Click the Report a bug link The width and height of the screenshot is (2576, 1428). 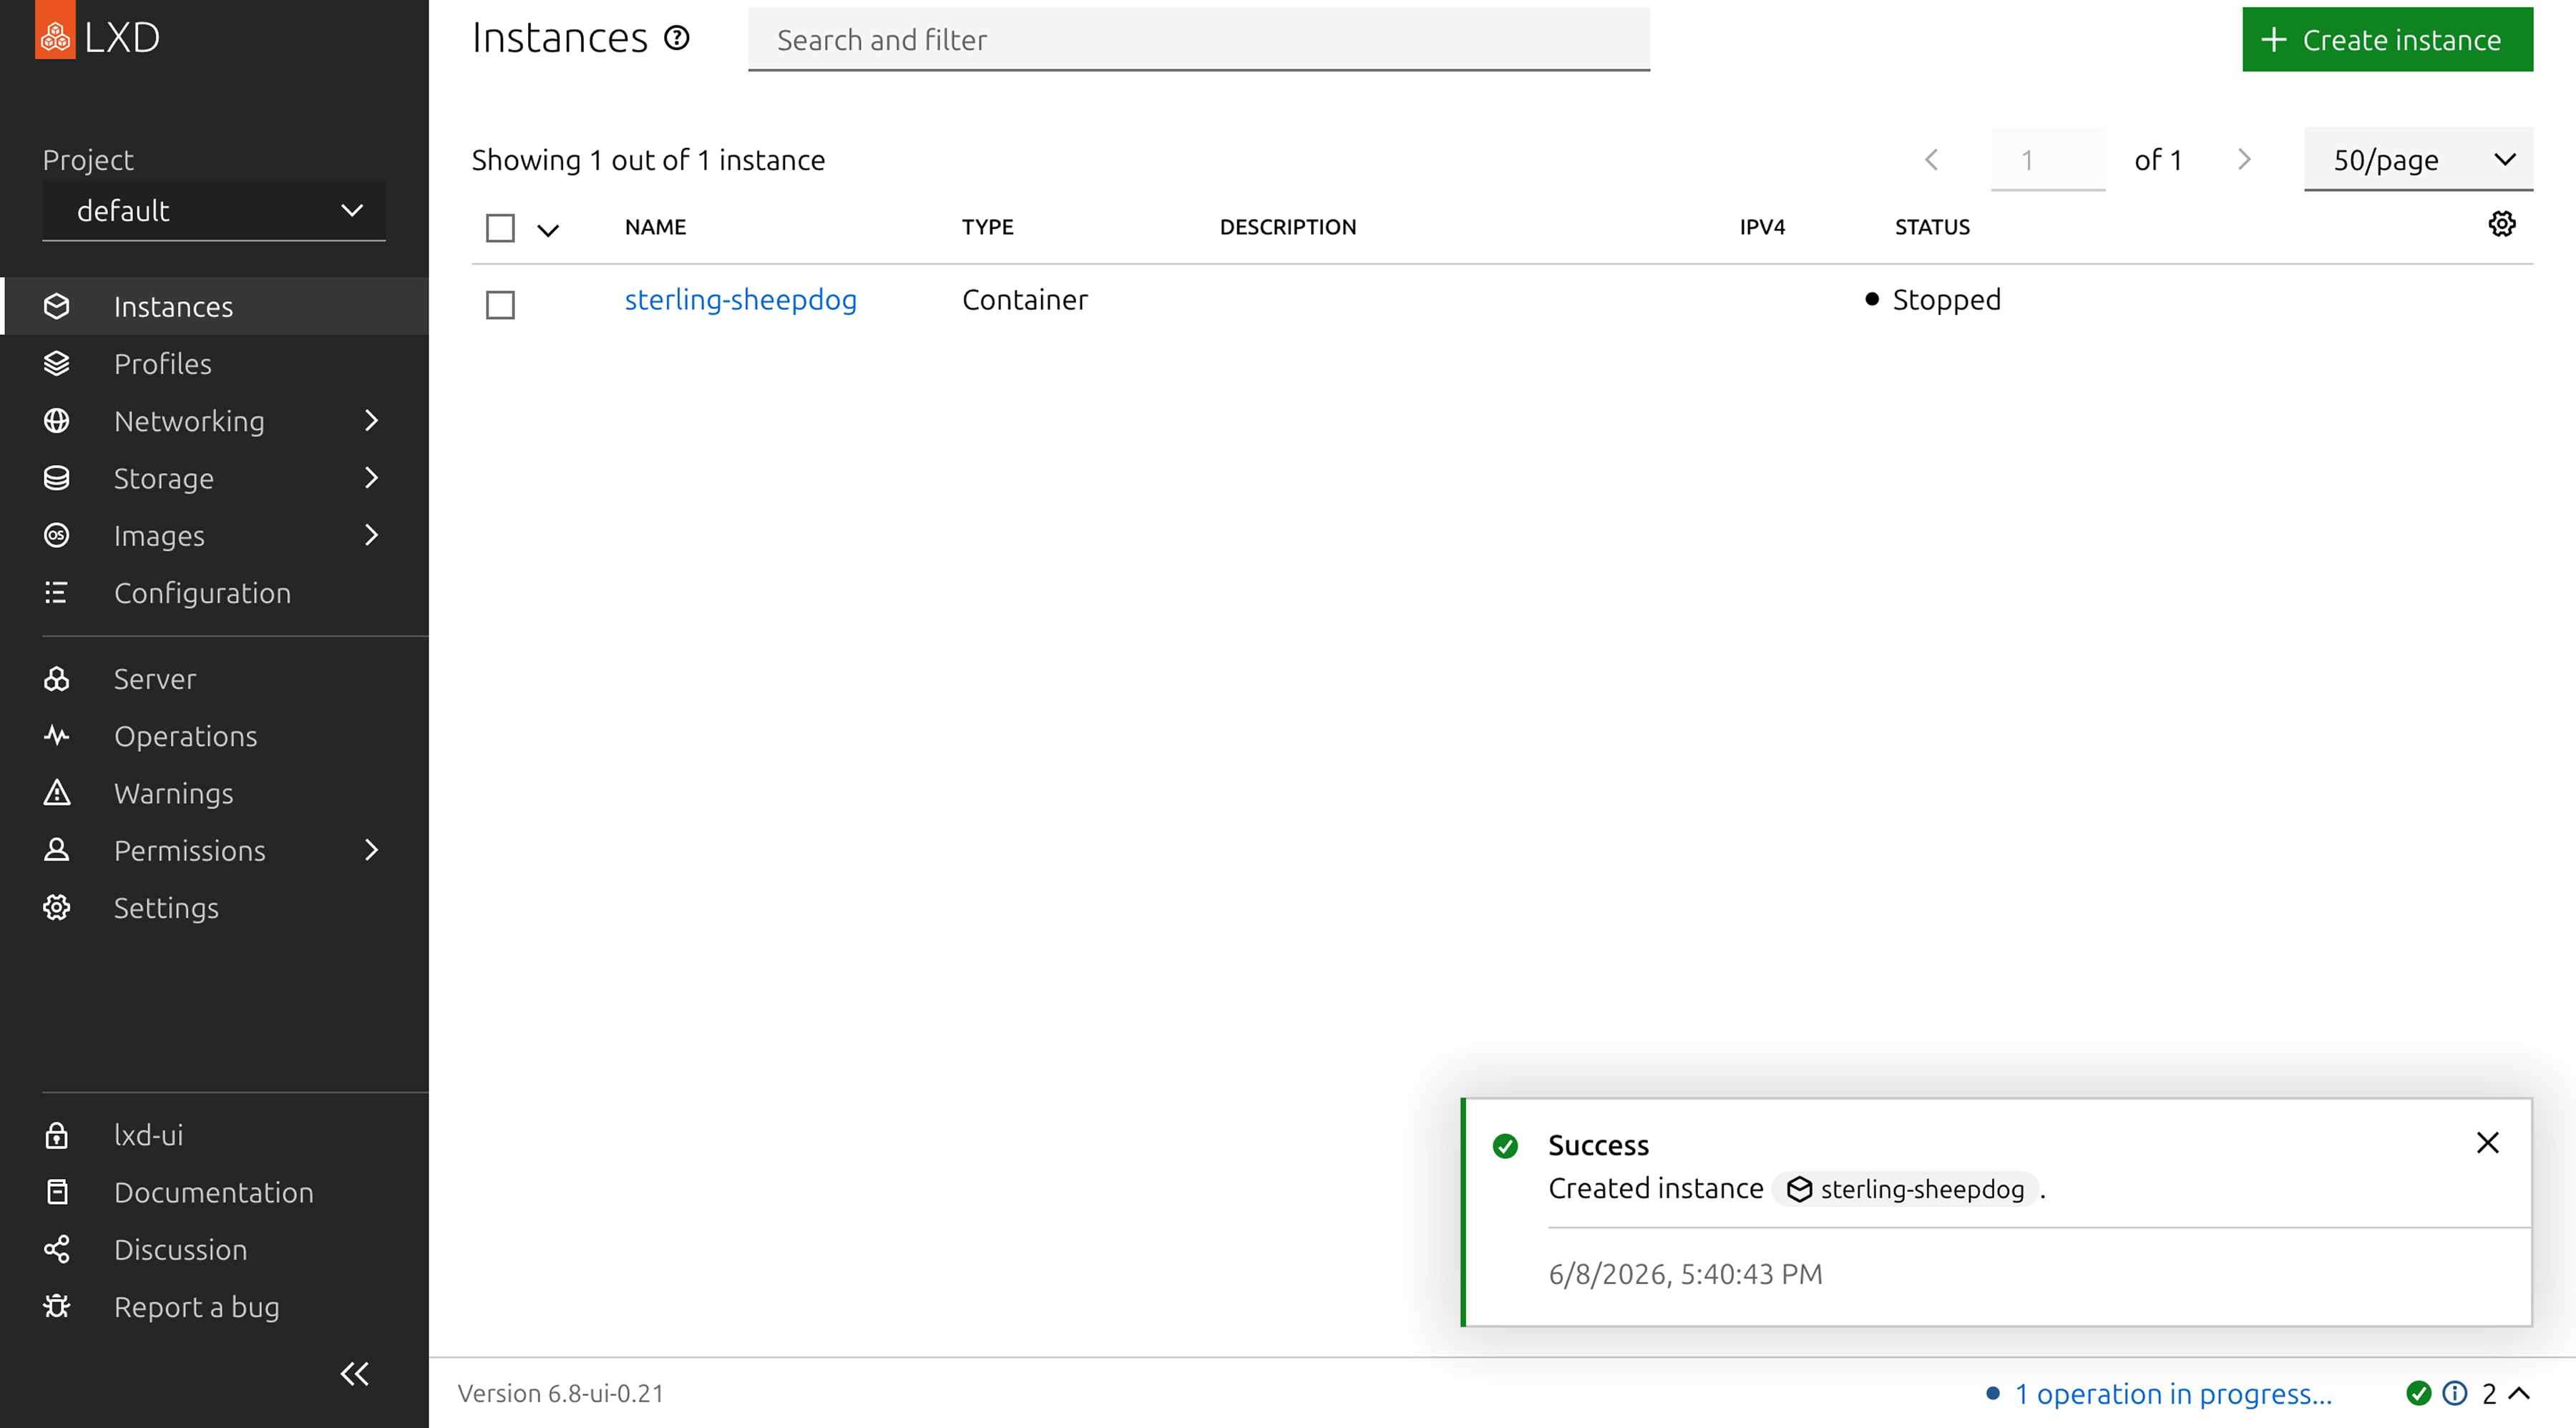click(x=197, y=1307)
